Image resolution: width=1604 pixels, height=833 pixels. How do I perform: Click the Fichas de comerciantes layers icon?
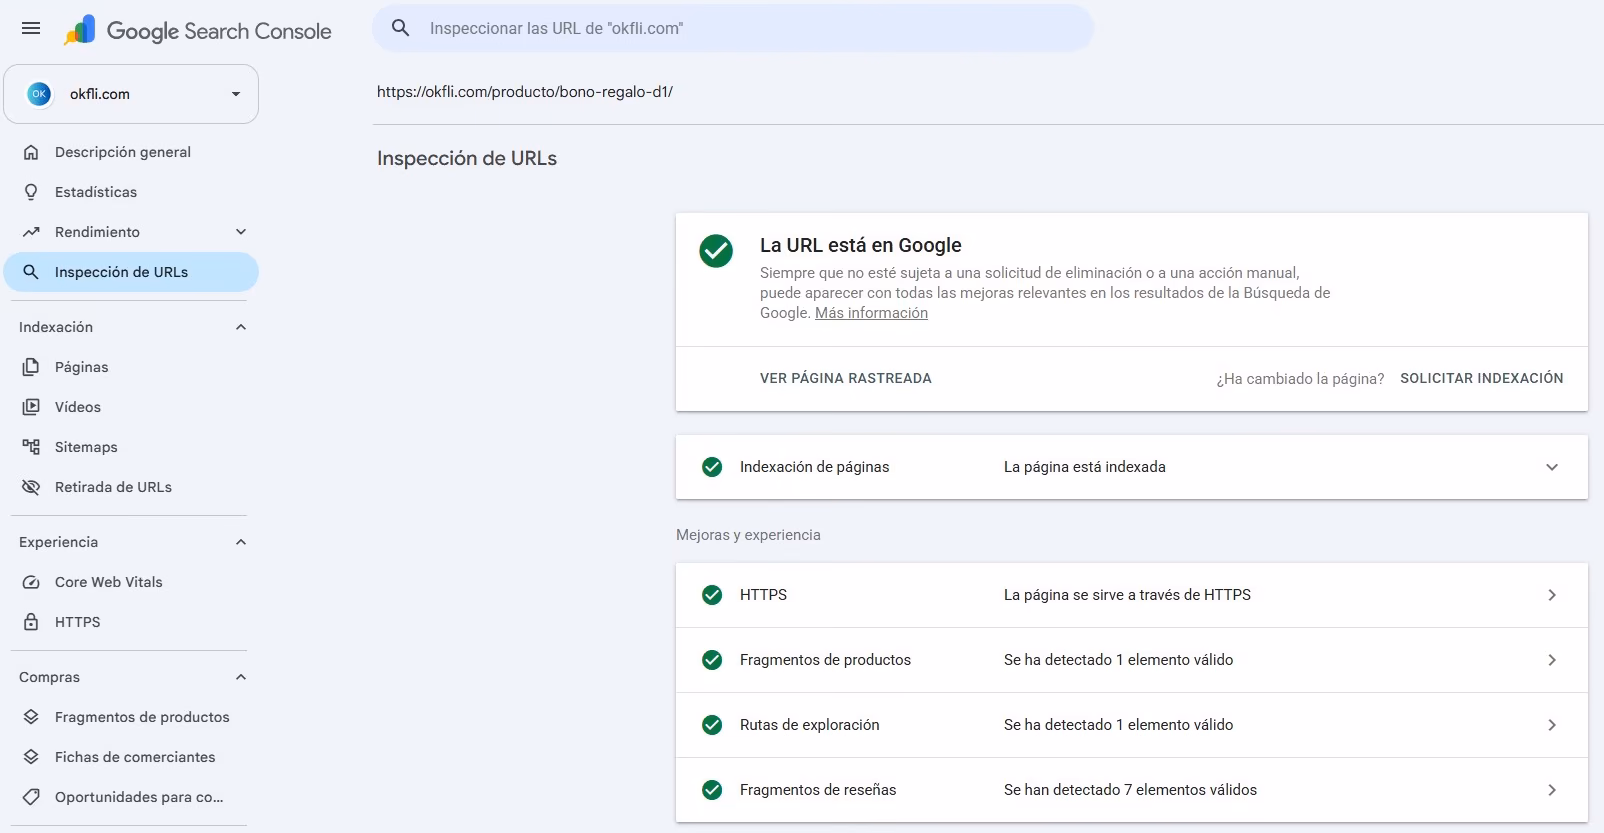click(x=31, y=757)
